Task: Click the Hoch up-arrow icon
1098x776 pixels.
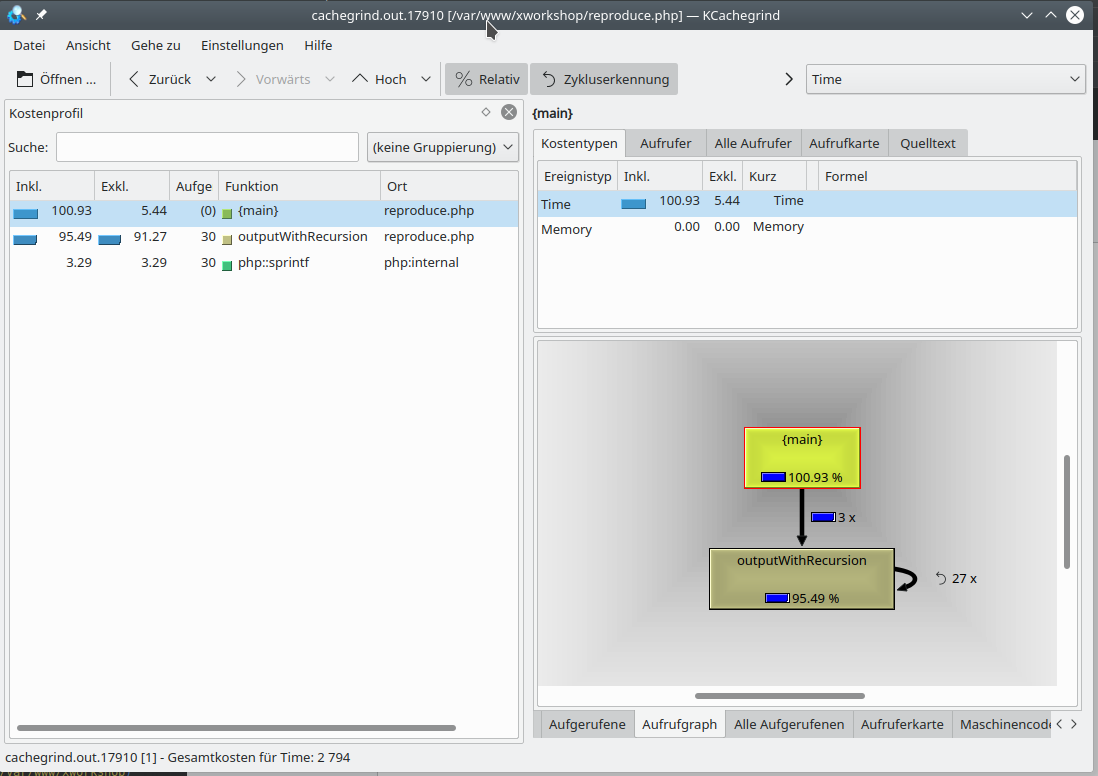Action: [x=361, y=79]
